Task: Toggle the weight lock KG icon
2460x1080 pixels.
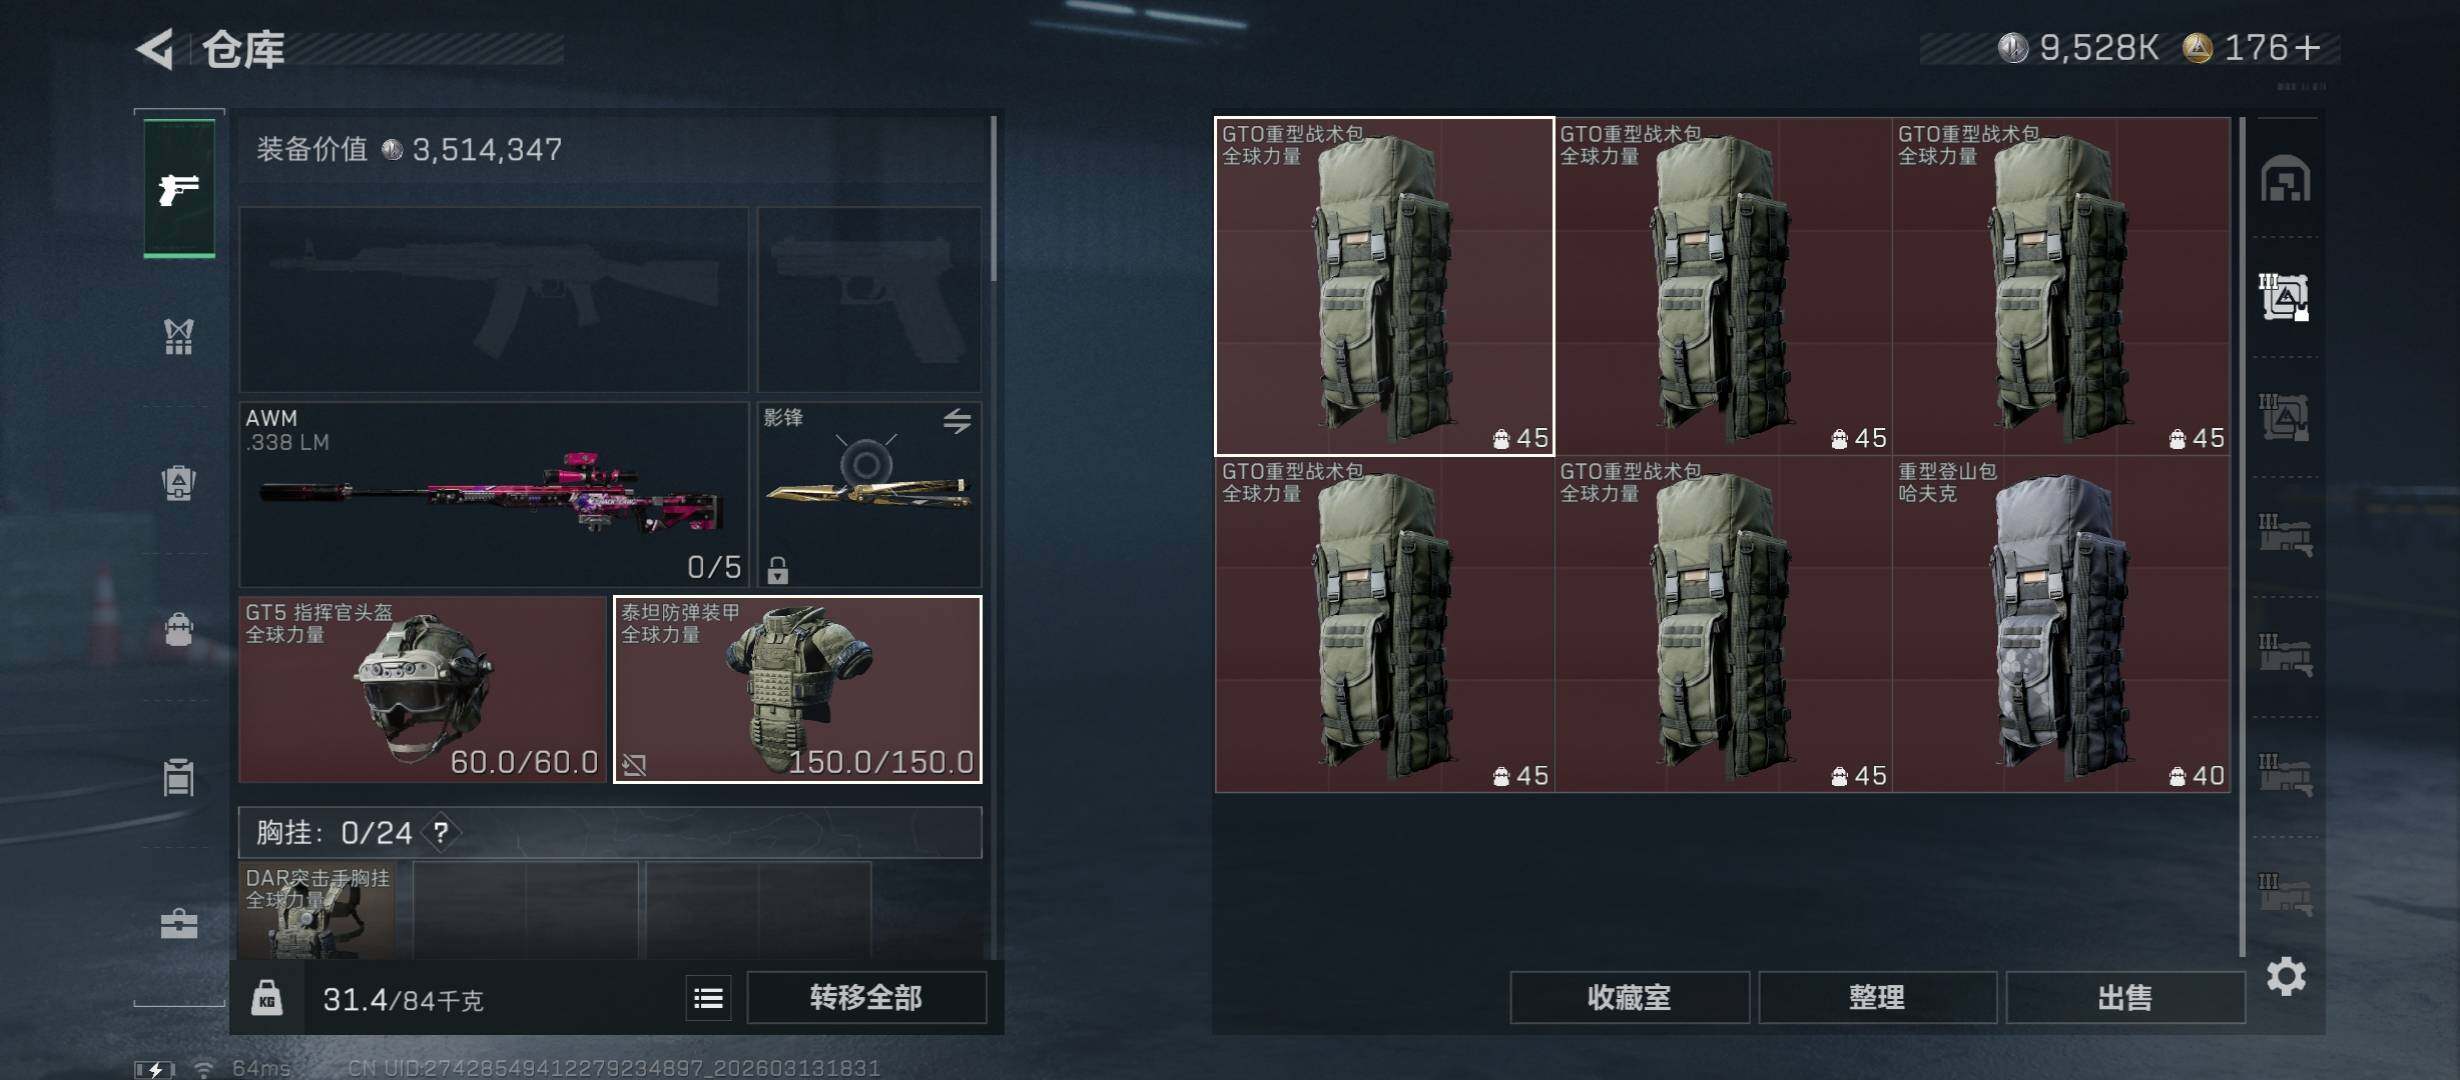Action: click(266, 998)
